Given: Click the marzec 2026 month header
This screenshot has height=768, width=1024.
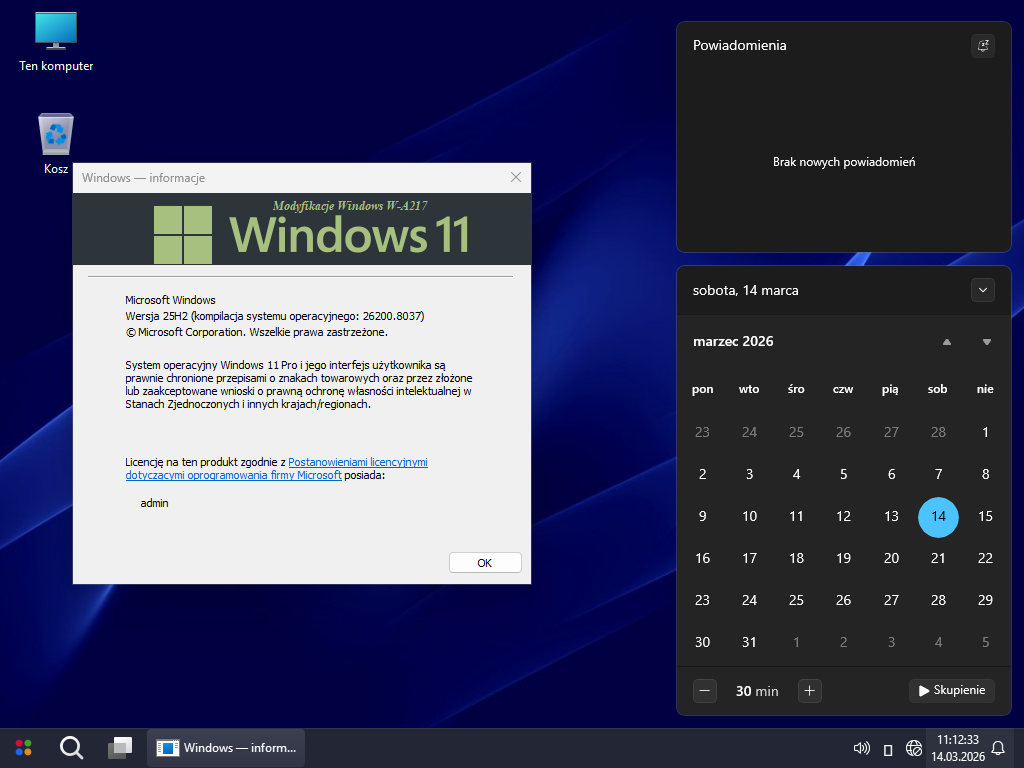Looking at the screenshot, I should click(x=733, y=342).
